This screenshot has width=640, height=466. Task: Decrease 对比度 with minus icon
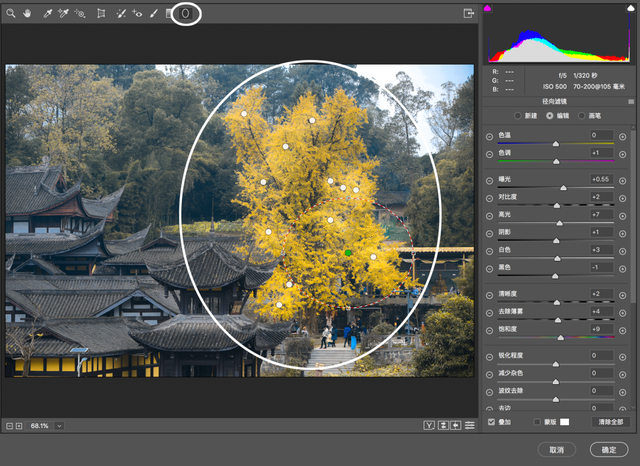coord(489,198)
